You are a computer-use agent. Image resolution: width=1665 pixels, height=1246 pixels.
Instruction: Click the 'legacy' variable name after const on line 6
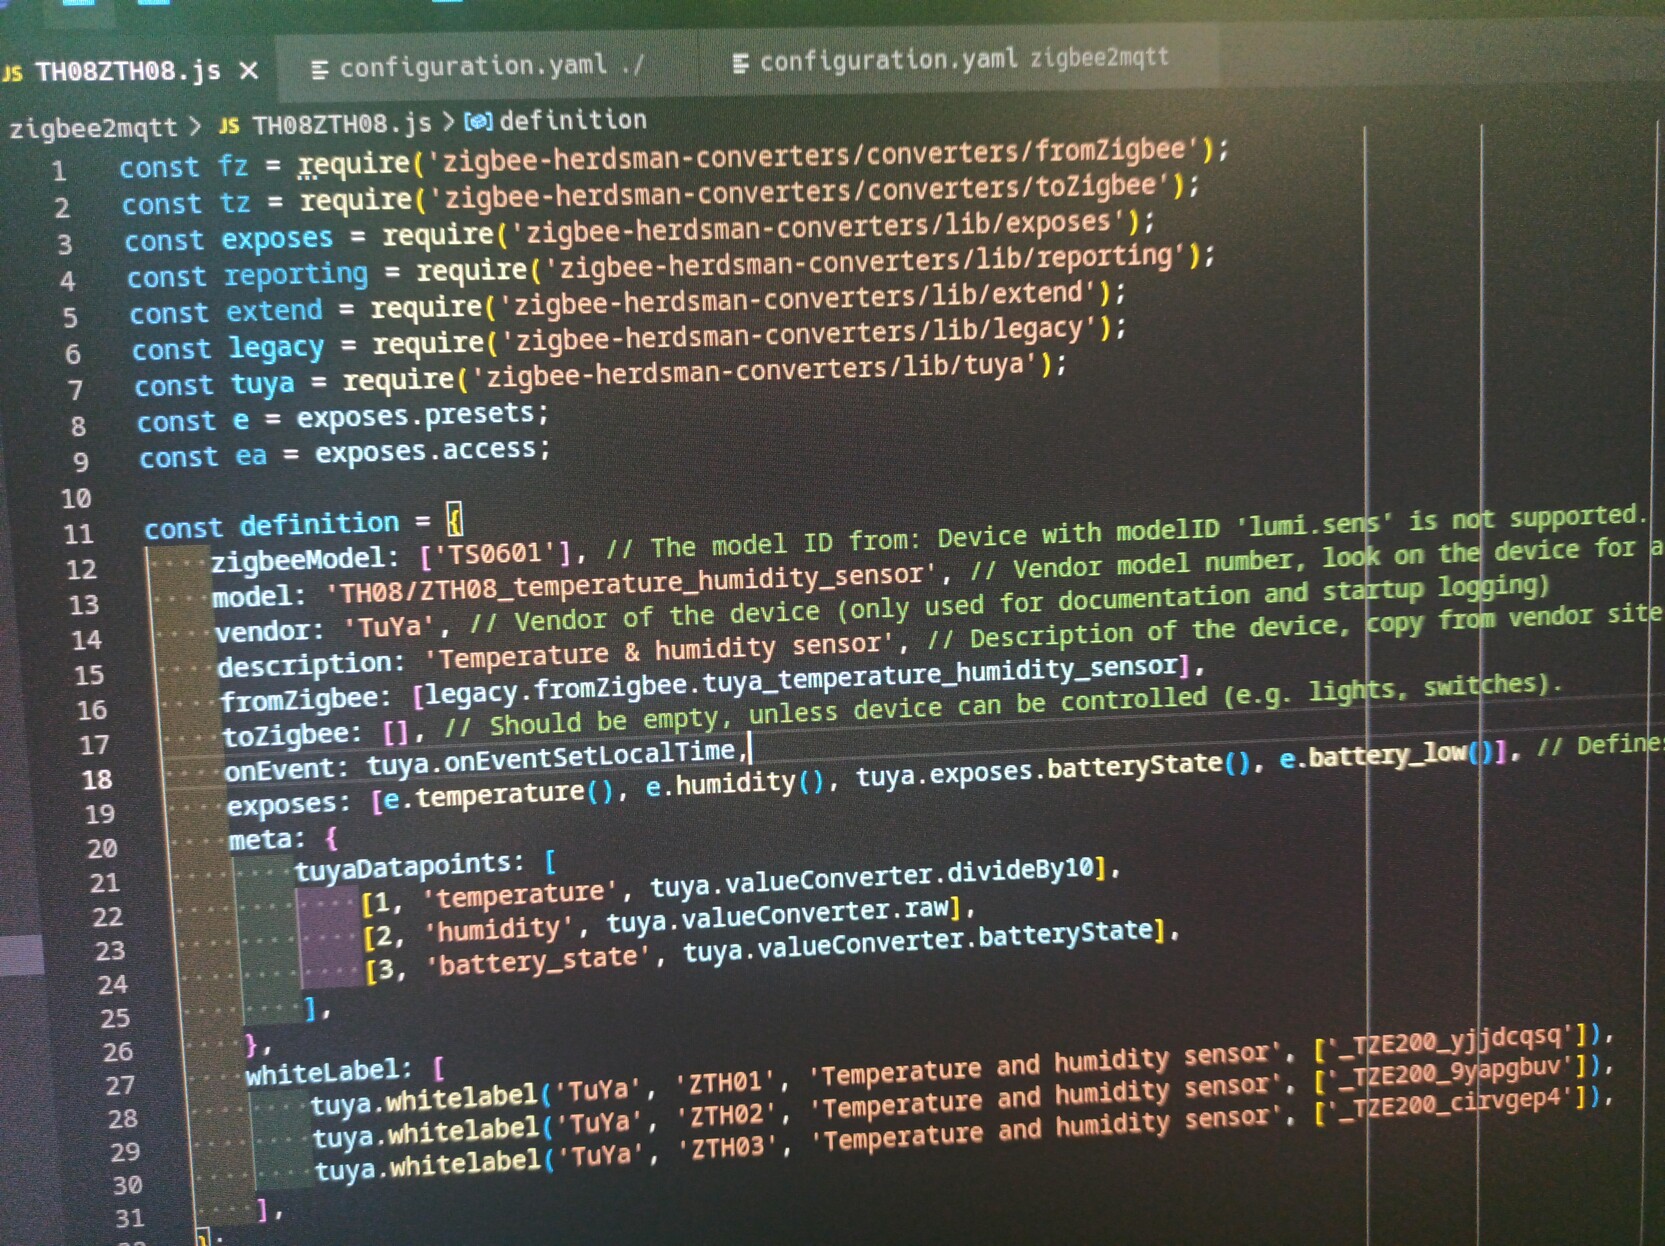point(277,348)
